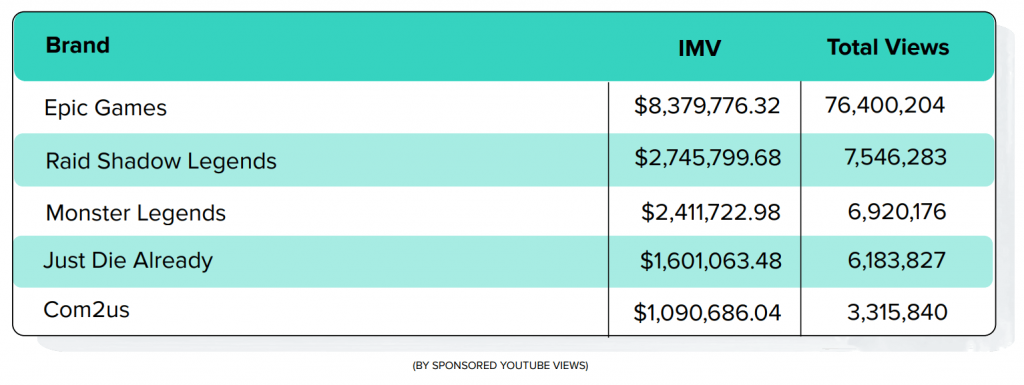
Task: Click IMV value $2,411,722.98
Action: click(711, 212)
